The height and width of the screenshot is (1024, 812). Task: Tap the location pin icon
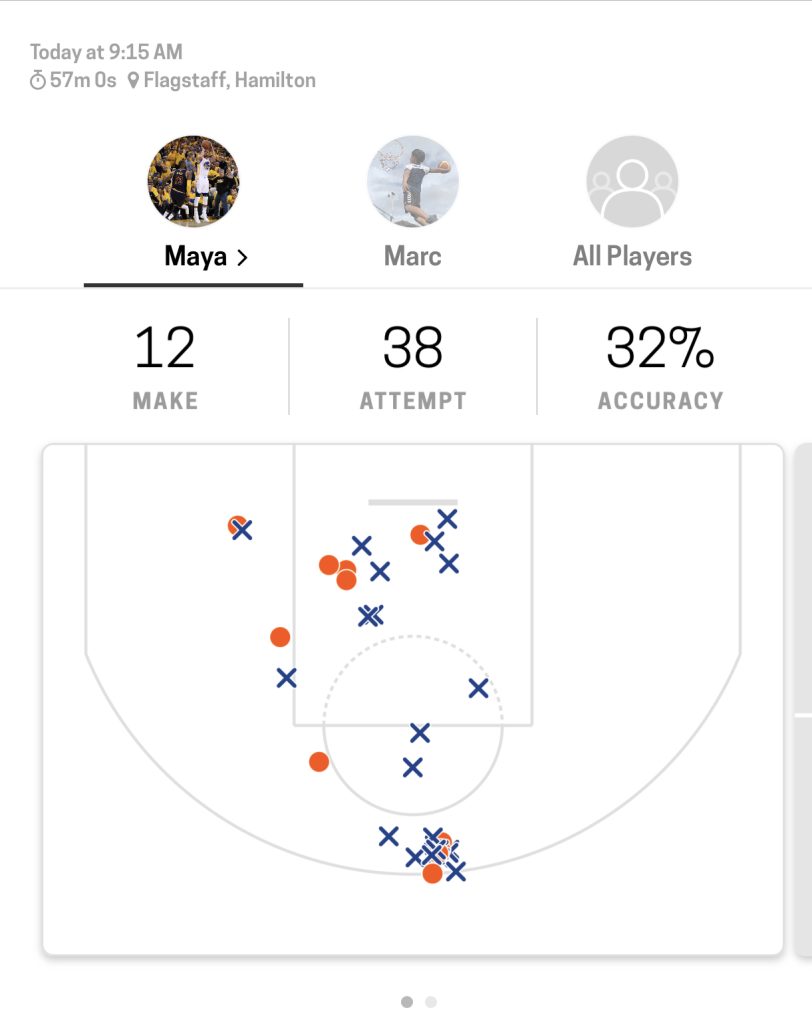tap(133, 81)
